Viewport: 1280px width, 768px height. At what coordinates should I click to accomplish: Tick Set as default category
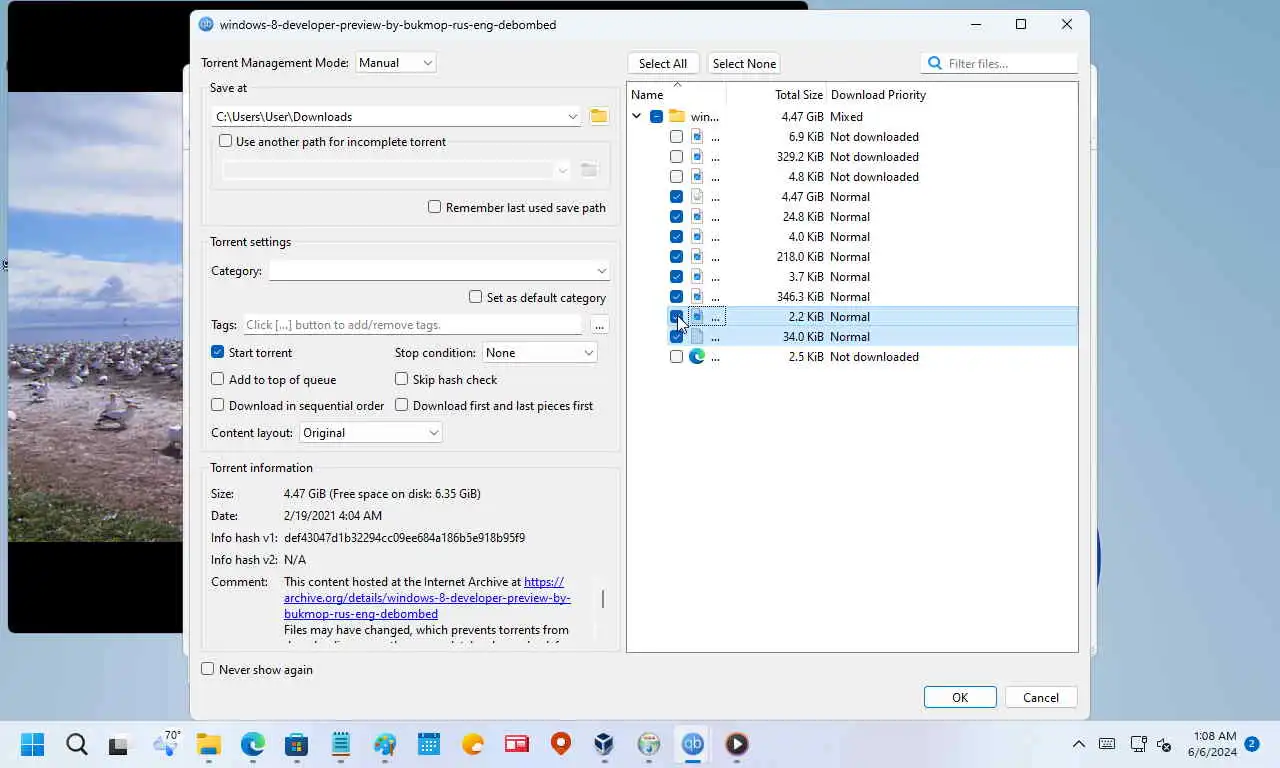point(476,297)
